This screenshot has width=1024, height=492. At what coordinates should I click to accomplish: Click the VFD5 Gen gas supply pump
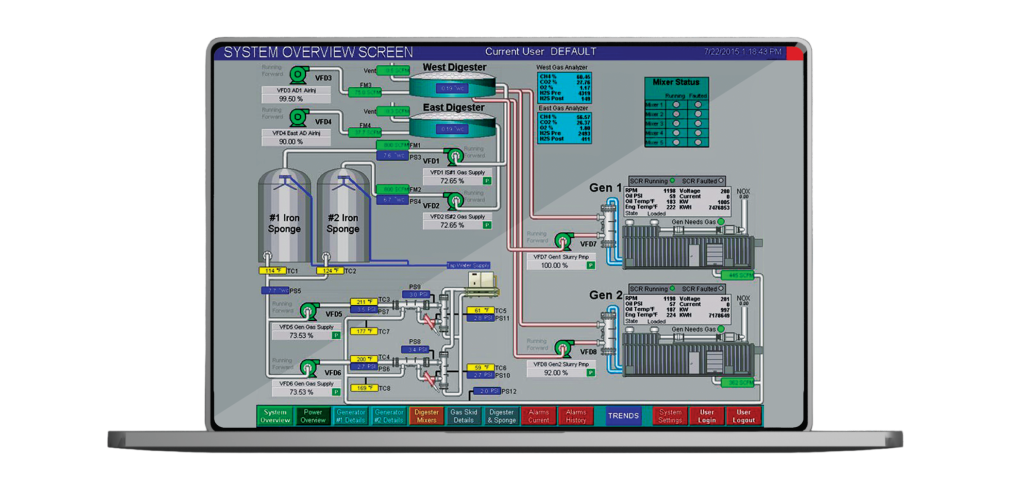pyautogui.click(x=308, y=310)
